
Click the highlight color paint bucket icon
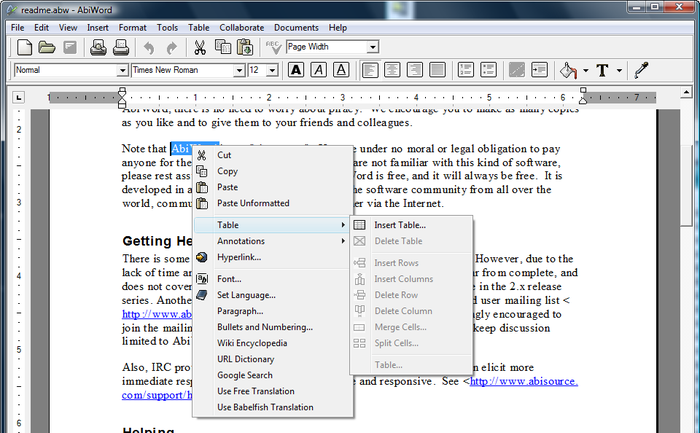coord(568,70)
